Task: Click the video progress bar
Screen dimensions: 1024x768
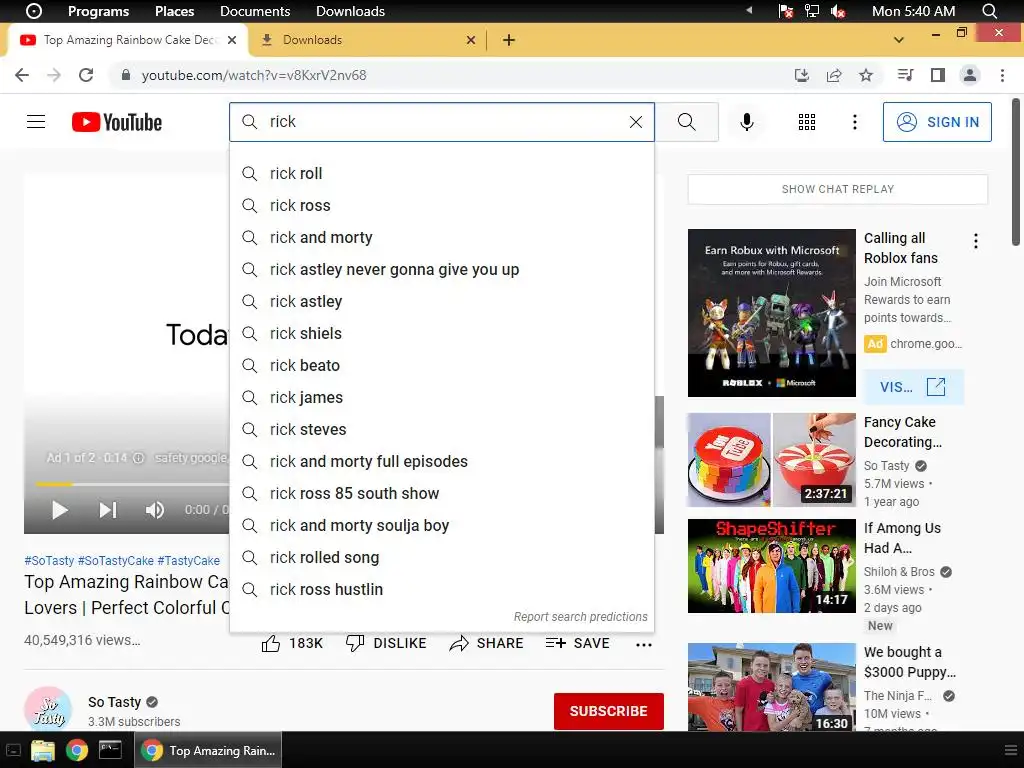Action: pyautogui.click(x=133, y=485)
